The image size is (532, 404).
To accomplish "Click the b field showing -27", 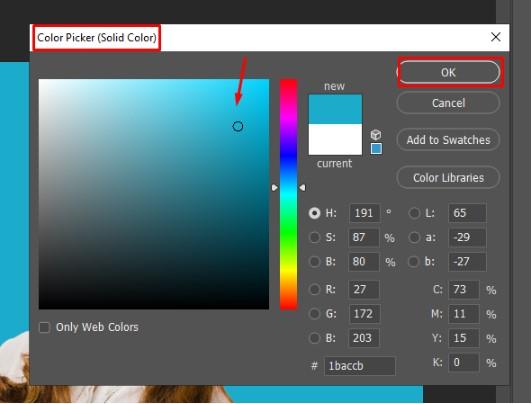I will [467, 262].
